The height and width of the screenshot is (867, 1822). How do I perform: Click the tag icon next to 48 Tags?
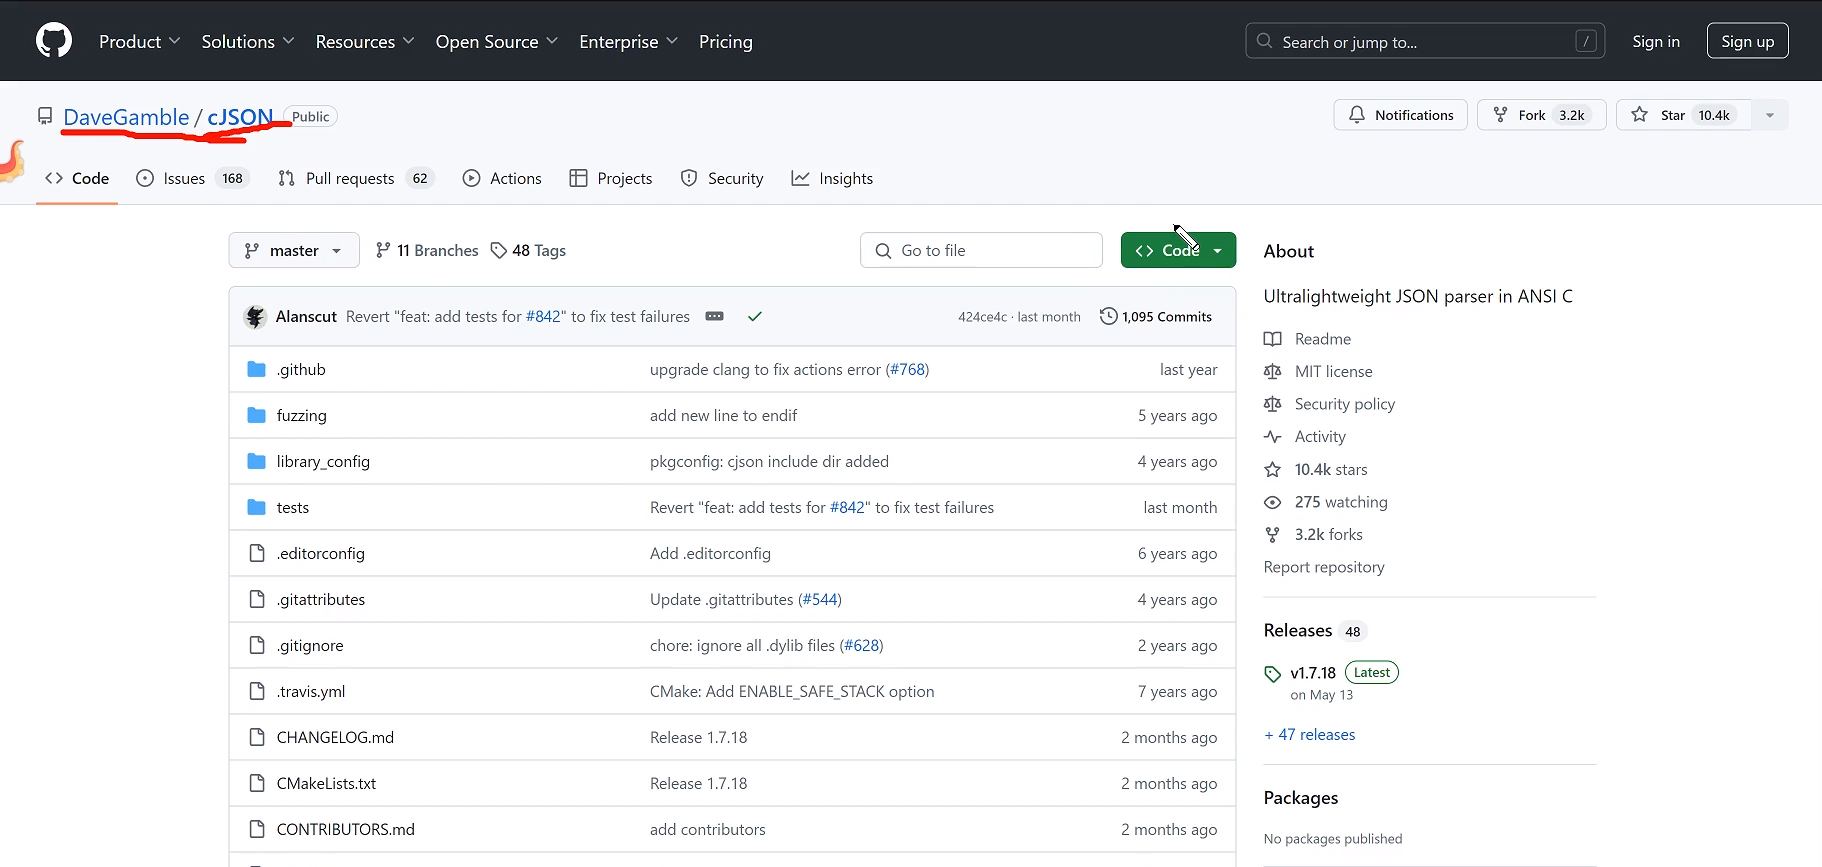(499, 250)
